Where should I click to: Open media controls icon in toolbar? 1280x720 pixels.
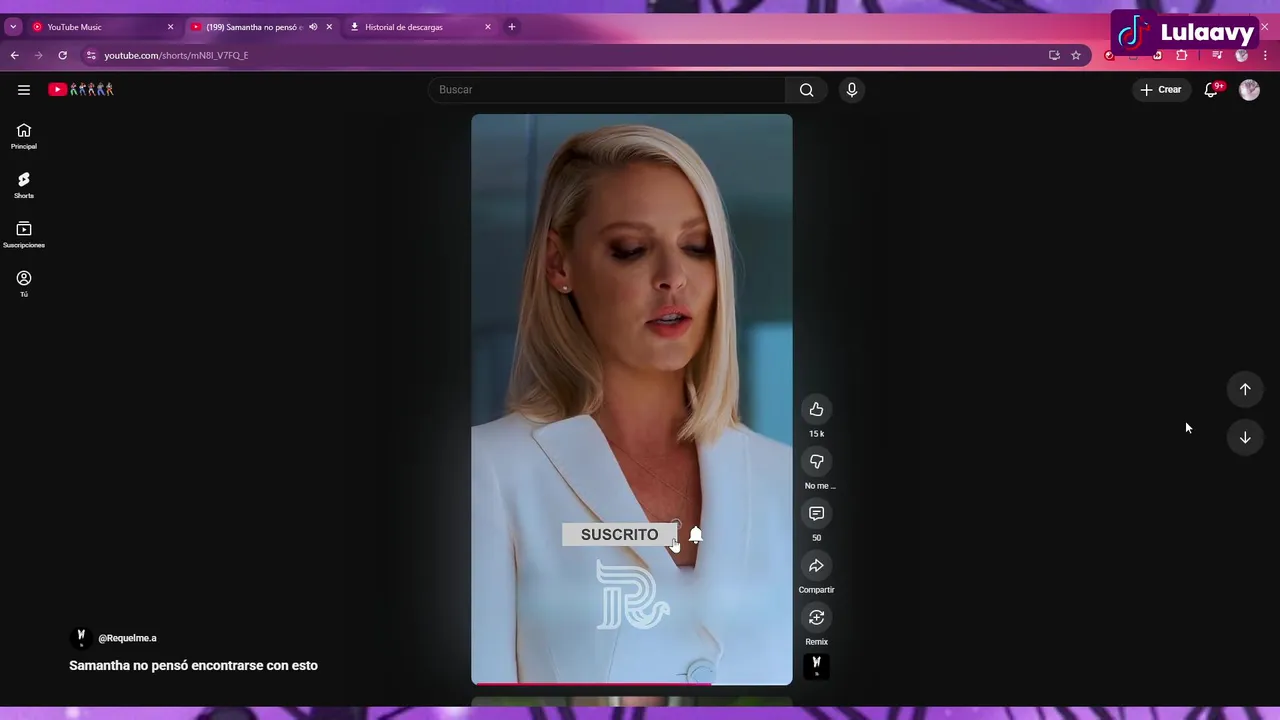(x=1217, y=55)
